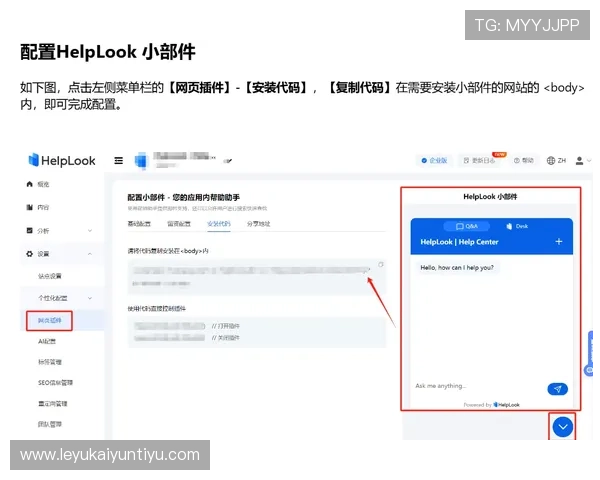Click the 帮助 help button

(523, 160)
